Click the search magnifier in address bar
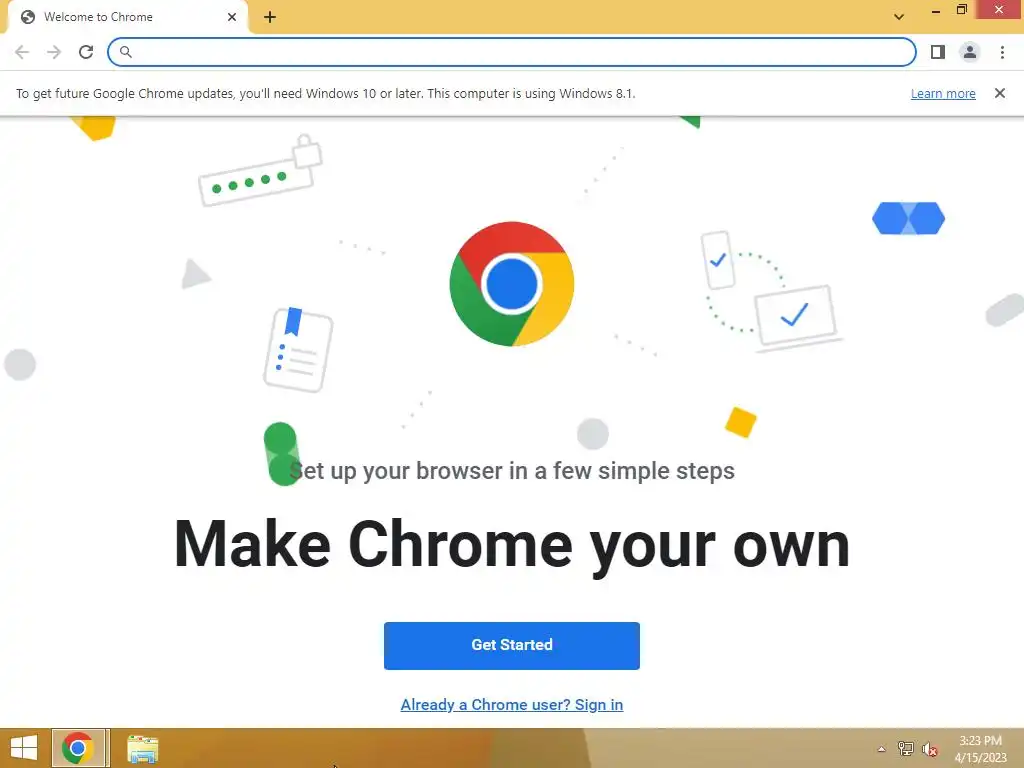Image resolution: width=1024 pixels, height=768 pixels. 126,52
